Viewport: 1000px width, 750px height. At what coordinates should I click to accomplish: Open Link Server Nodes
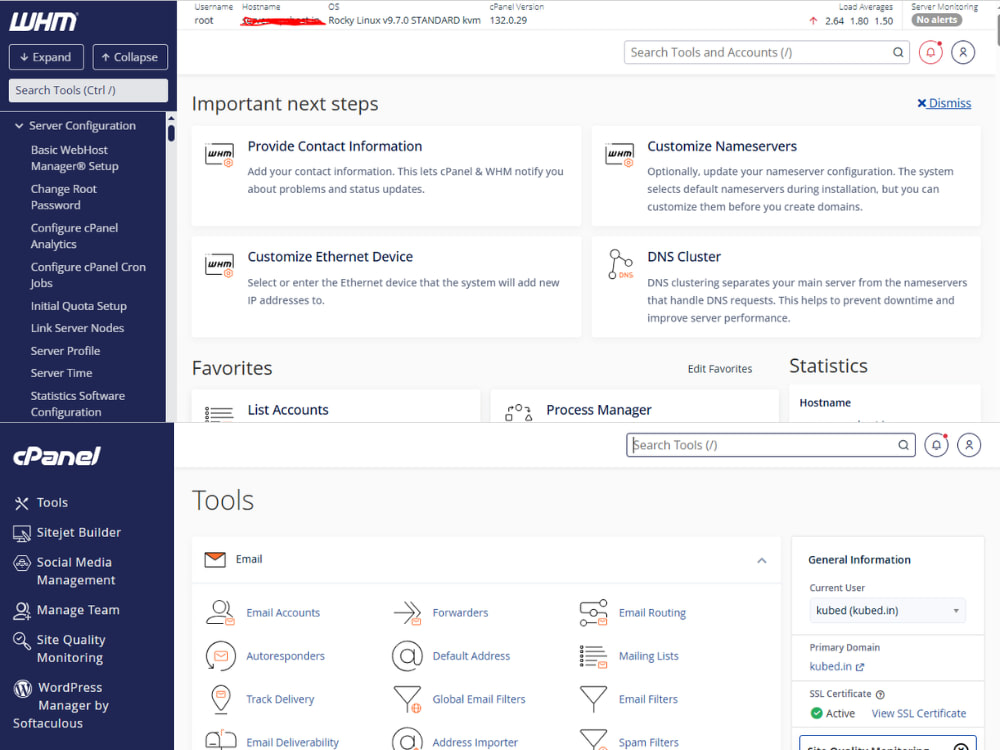pos(77,328)
